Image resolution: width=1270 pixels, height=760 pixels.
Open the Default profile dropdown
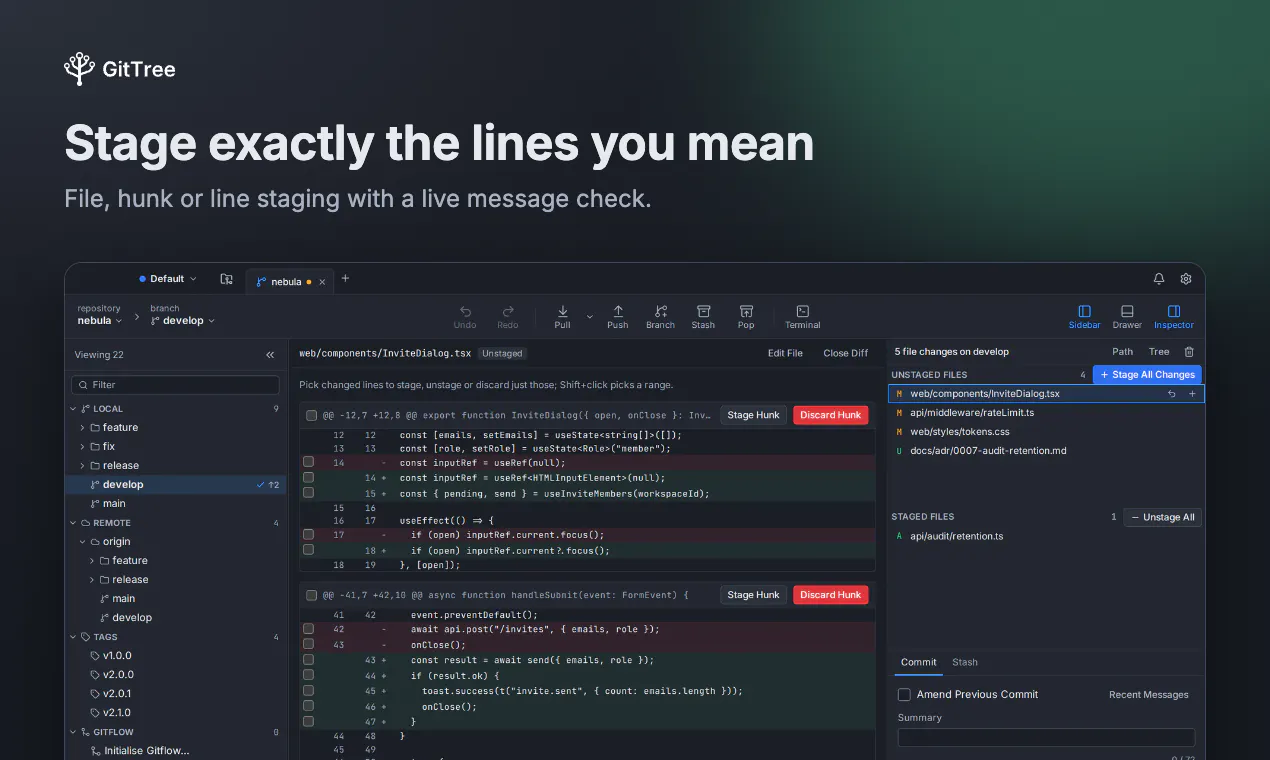click(x=168, y=279)
